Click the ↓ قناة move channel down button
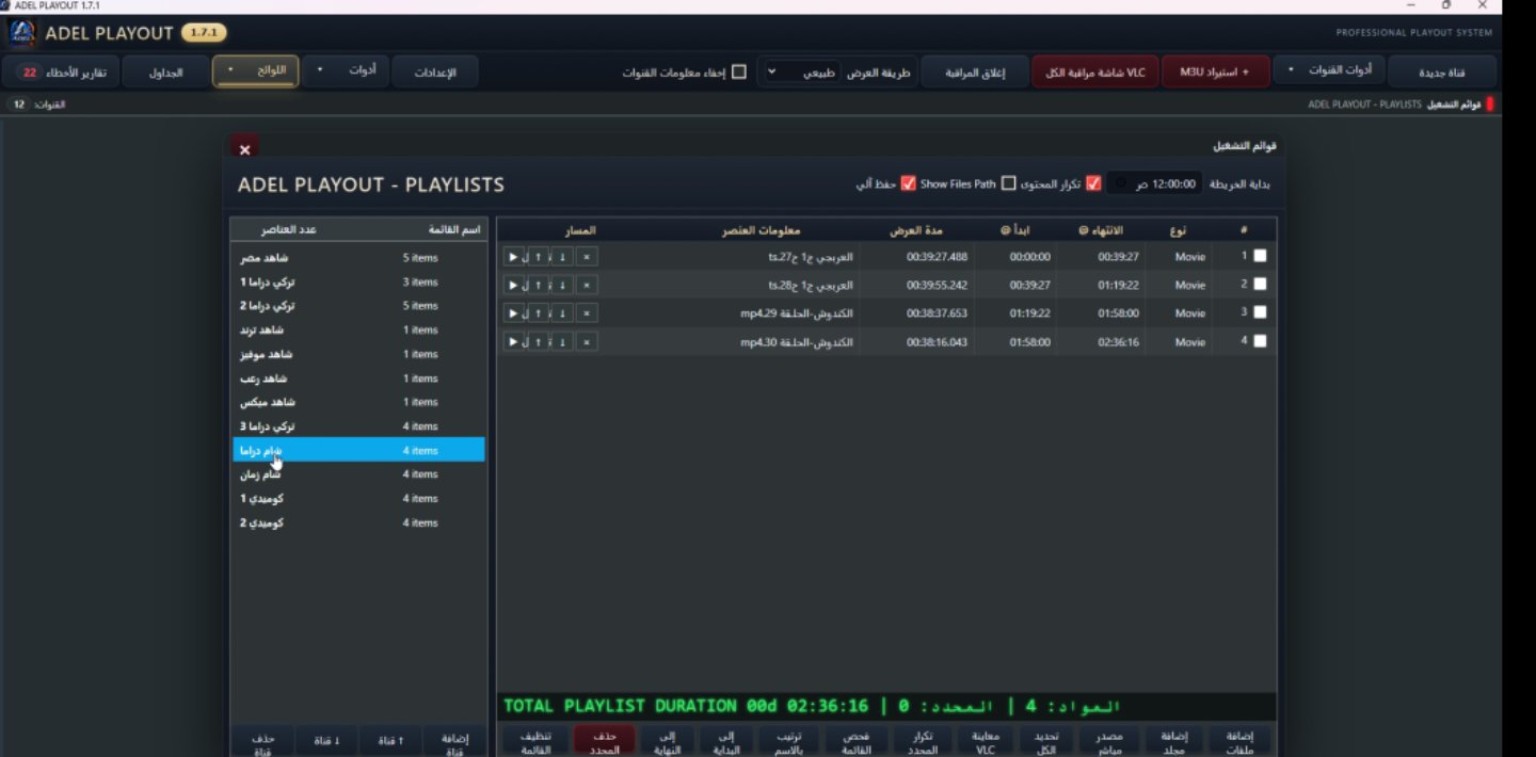Image resolution: width=1536 pixels, height=757 pixels. (x=327, y=741)
